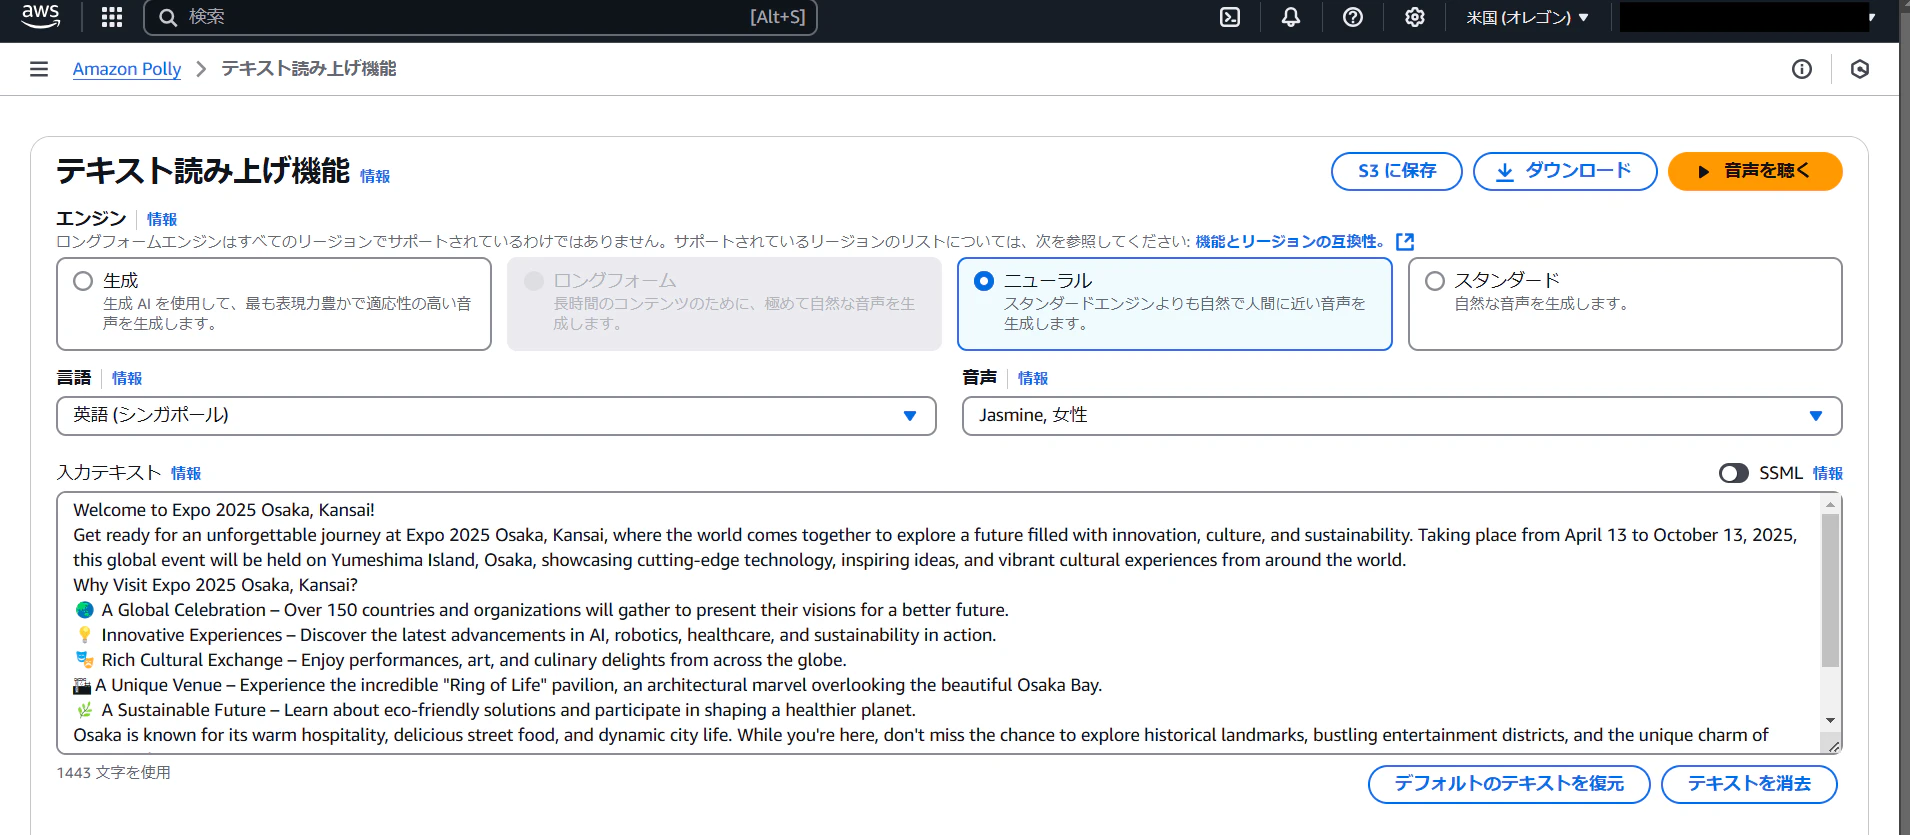
Task: Click the テキストを消去 button
Action: (1749, 784)
